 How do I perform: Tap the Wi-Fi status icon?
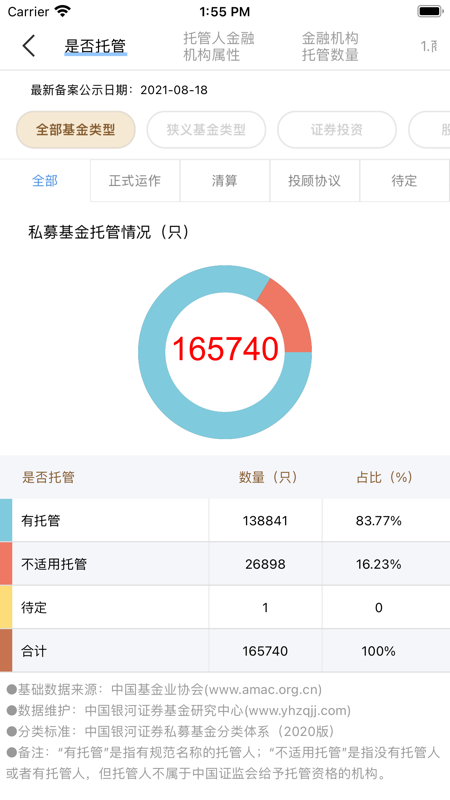point(63,11)
